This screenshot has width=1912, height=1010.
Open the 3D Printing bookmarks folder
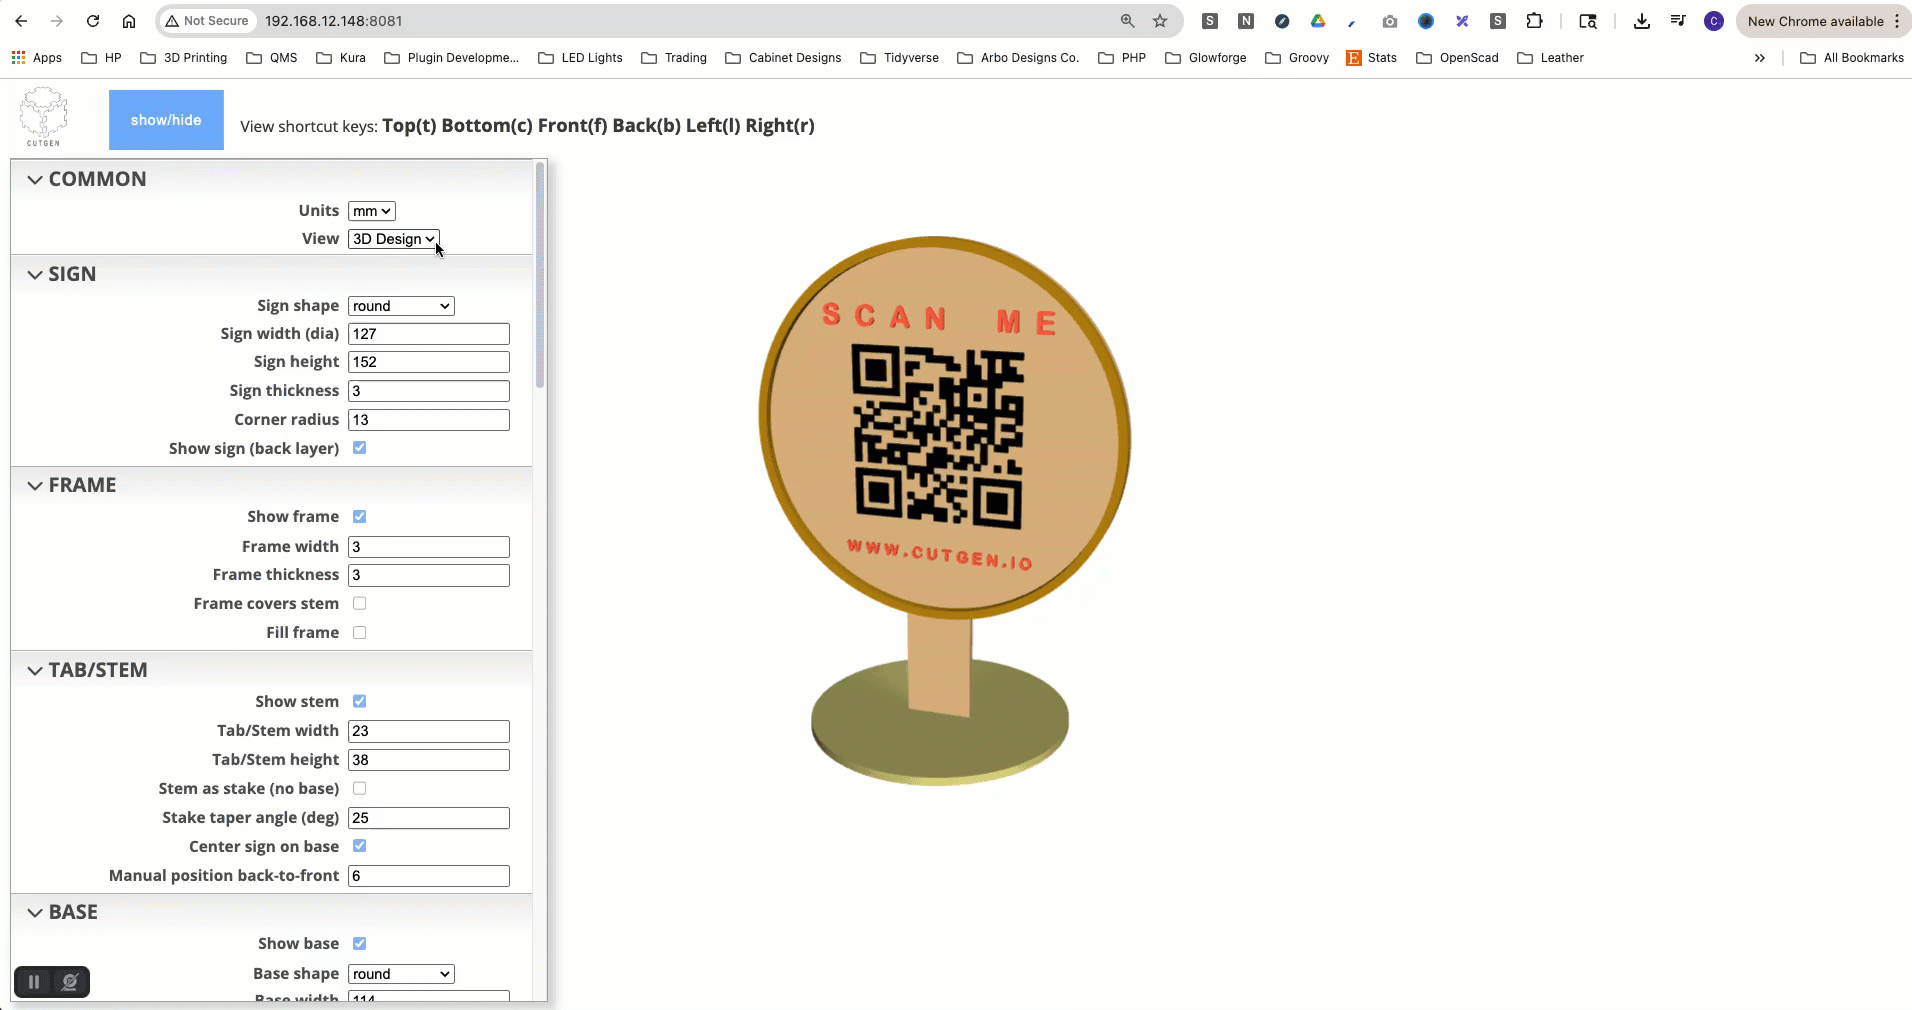click(184, 58)
